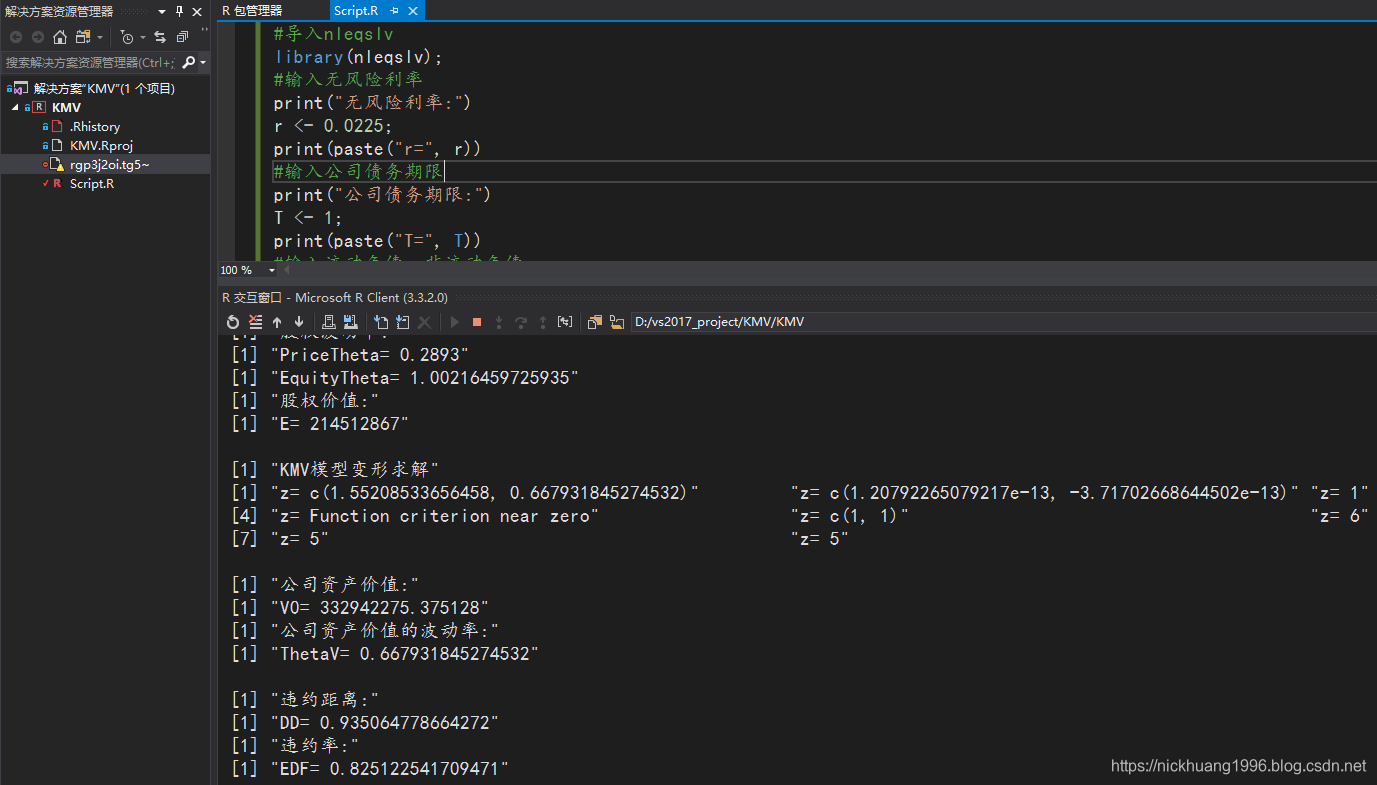
Task: Open Solution Explorer window position dropdown arrow
Action: [162, 12]
